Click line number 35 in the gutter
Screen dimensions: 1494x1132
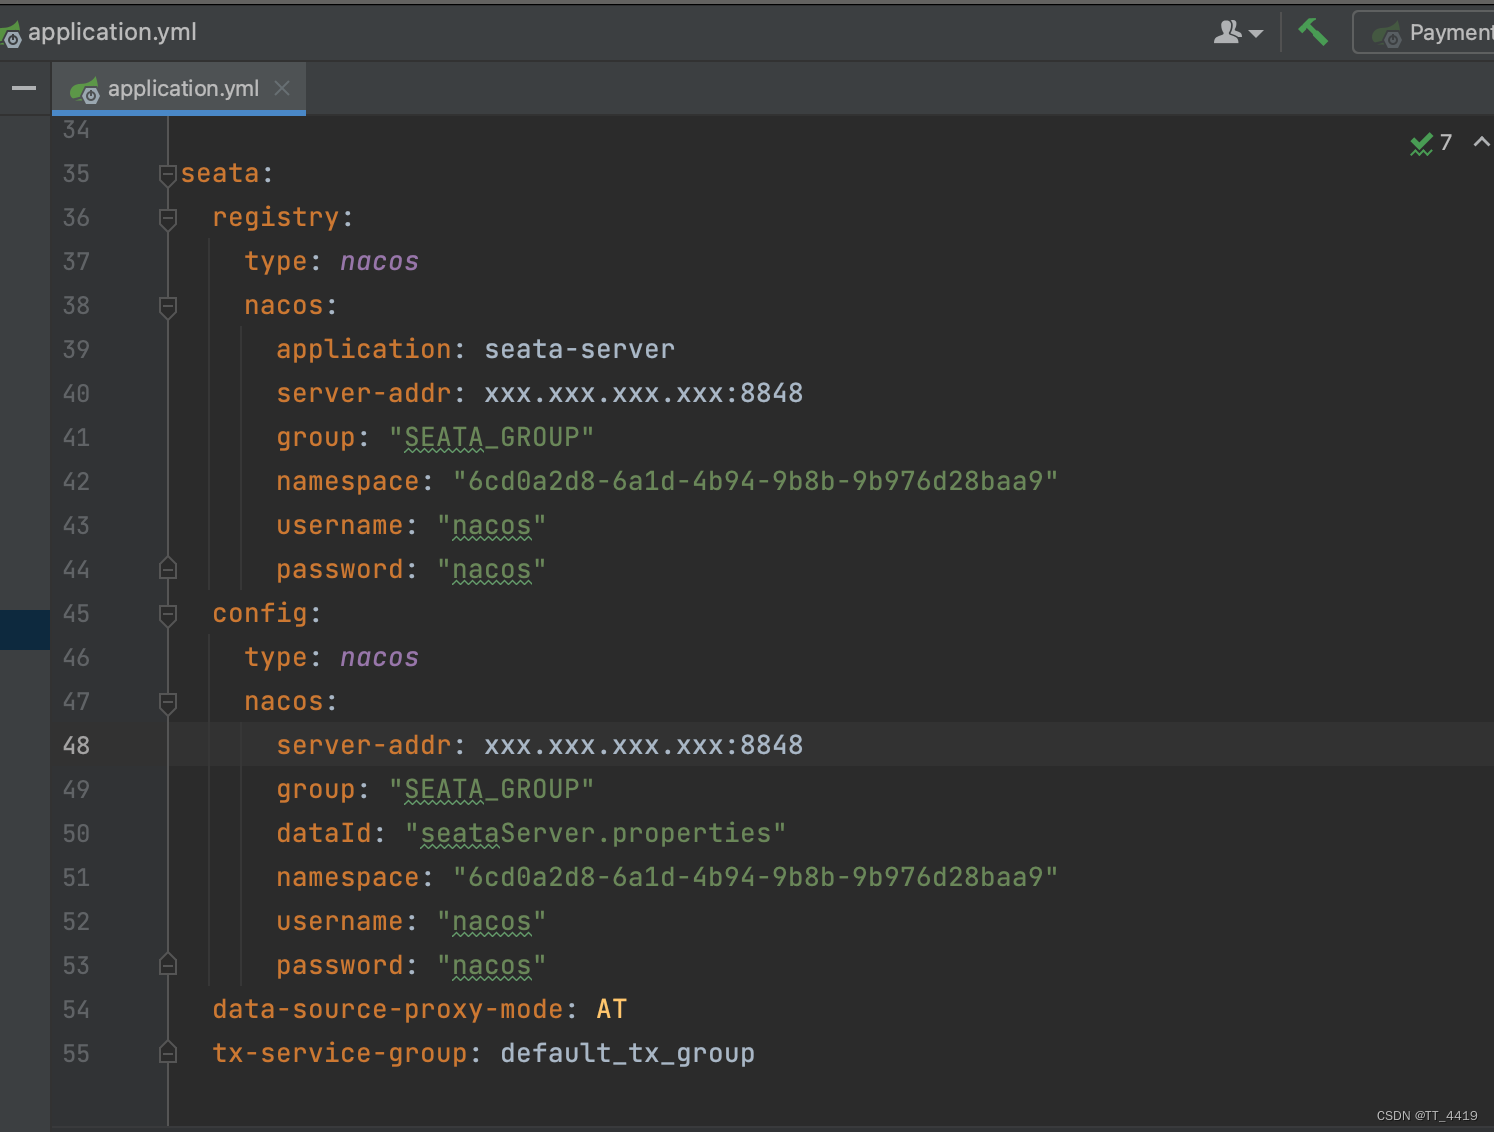coord(76,174)
